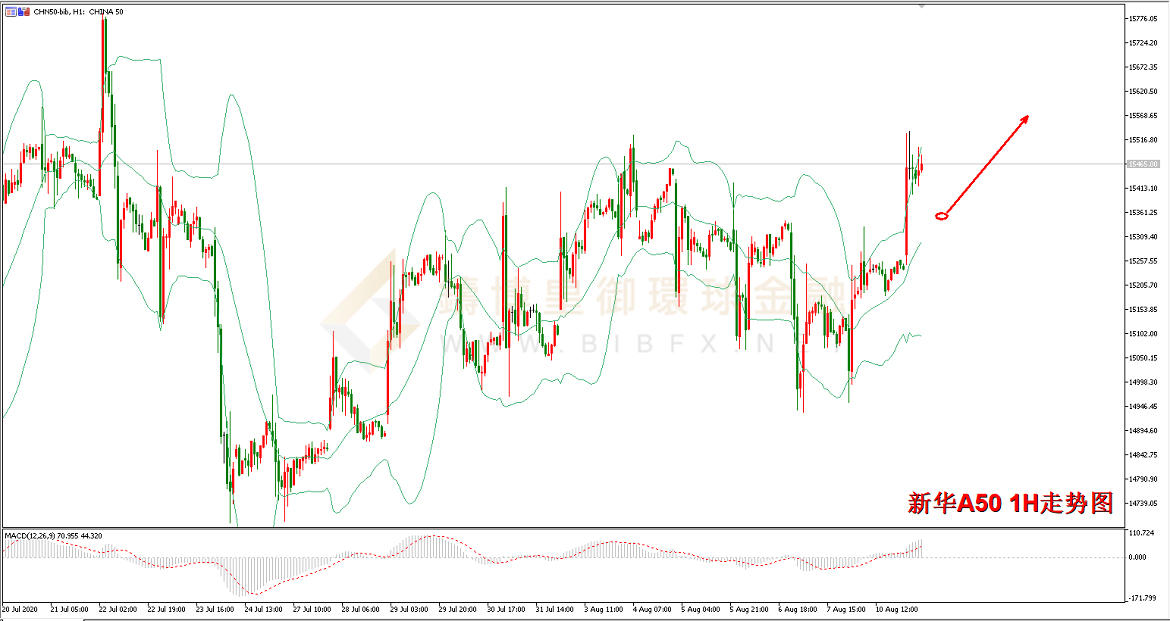This screenshot has width=1170, height=621.
Task: Select the 20 Jul 2020 date label
Action: coord(22,608)
